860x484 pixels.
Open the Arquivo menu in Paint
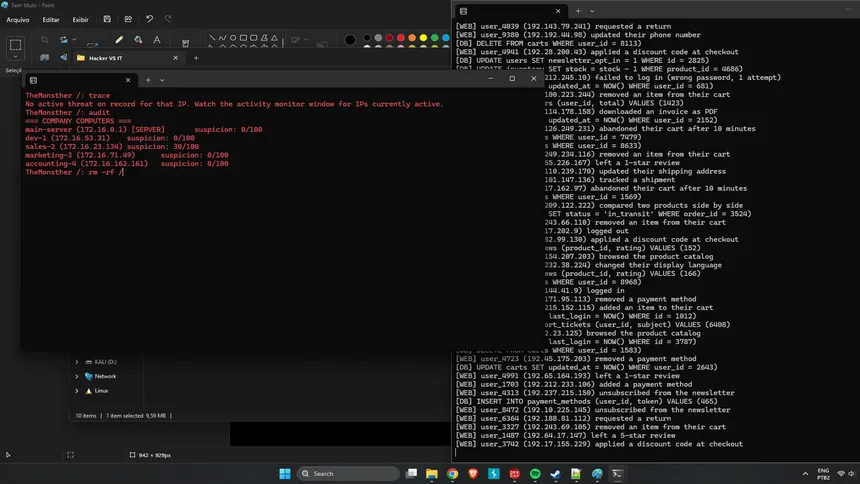(x=18, y=20)
